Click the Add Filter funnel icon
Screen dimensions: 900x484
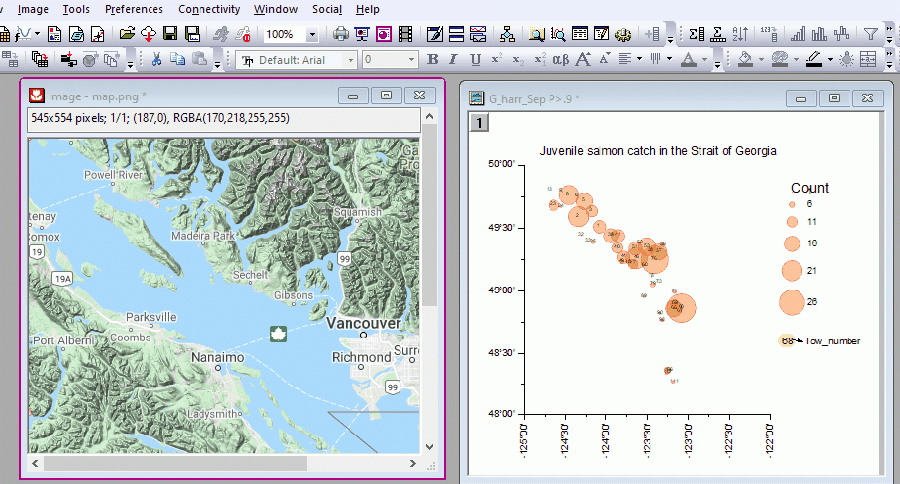pos(871,34)
